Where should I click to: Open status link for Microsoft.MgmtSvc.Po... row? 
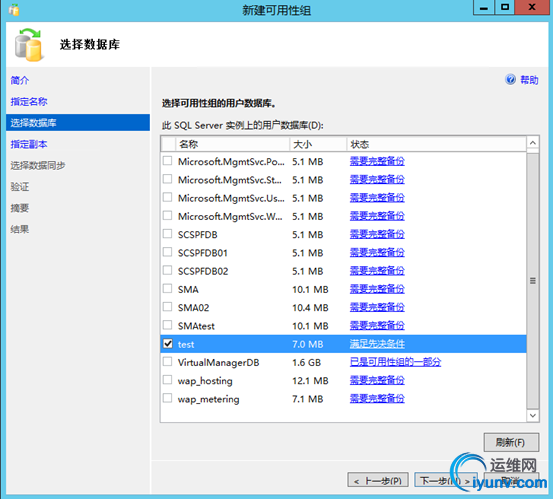pyautogui.click(x=377, y=161)
